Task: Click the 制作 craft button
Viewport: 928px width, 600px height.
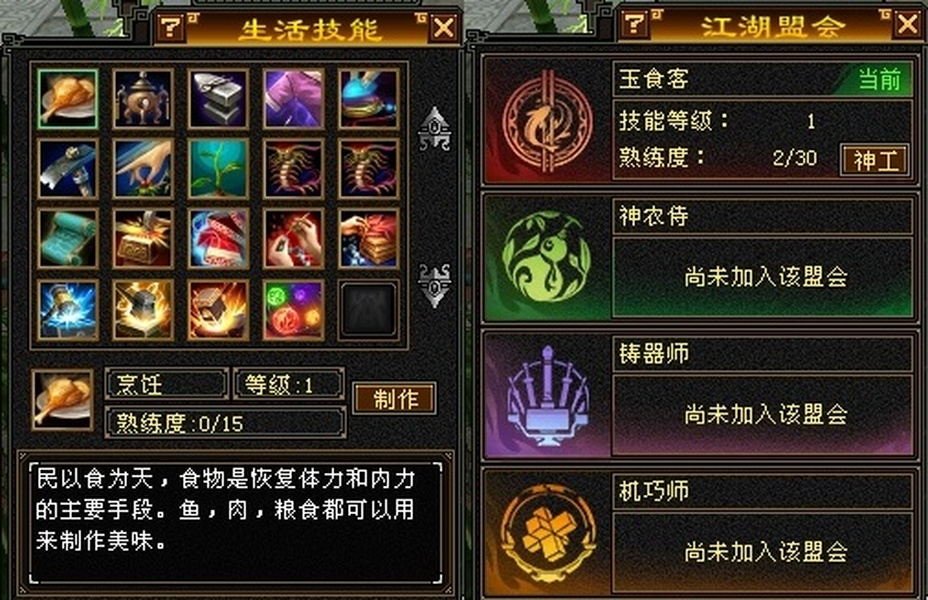Action: click(394, 398)
